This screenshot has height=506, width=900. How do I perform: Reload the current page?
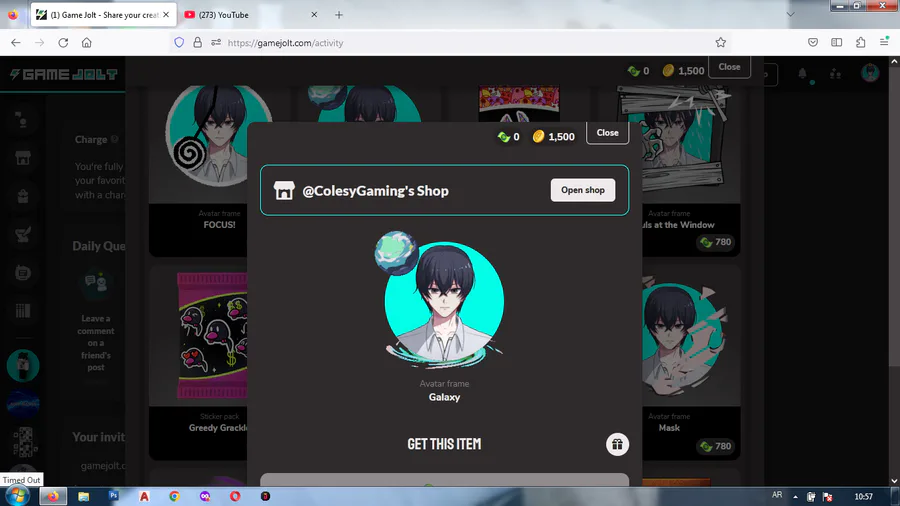[63, 42]
